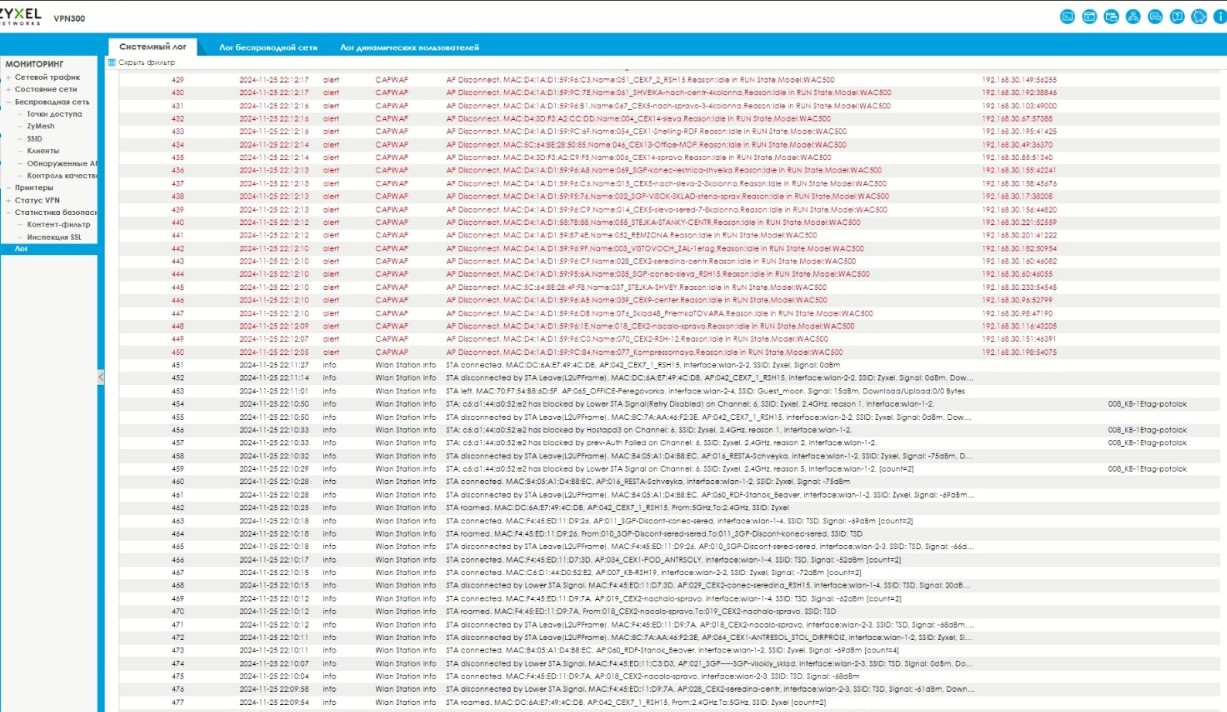Screen dimensions: 1227x712
Task: Open Принтеры in the sidebar
Action: pos(34,187)
